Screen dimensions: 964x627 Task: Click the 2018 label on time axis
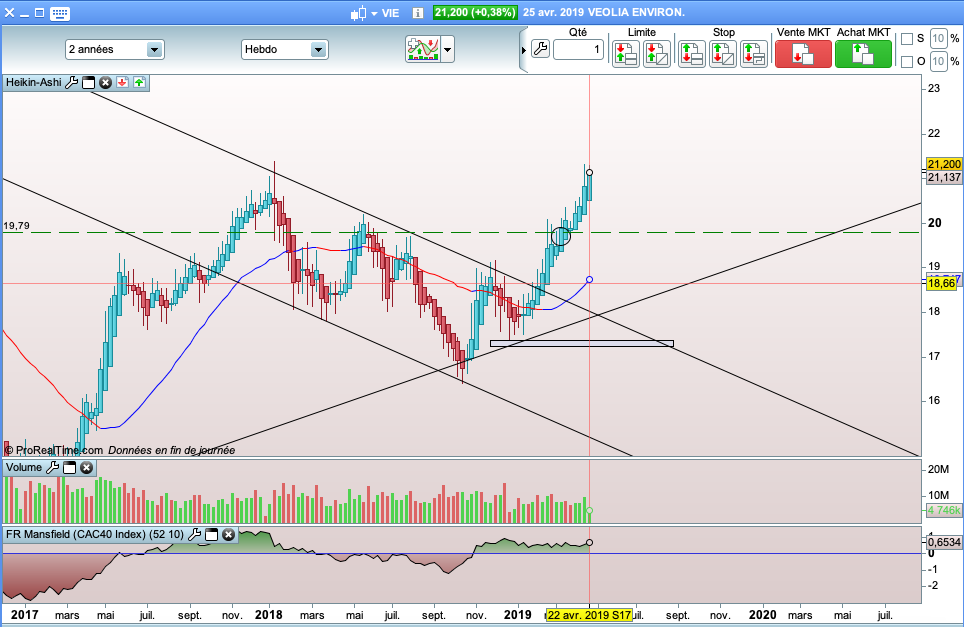point(269,615)
